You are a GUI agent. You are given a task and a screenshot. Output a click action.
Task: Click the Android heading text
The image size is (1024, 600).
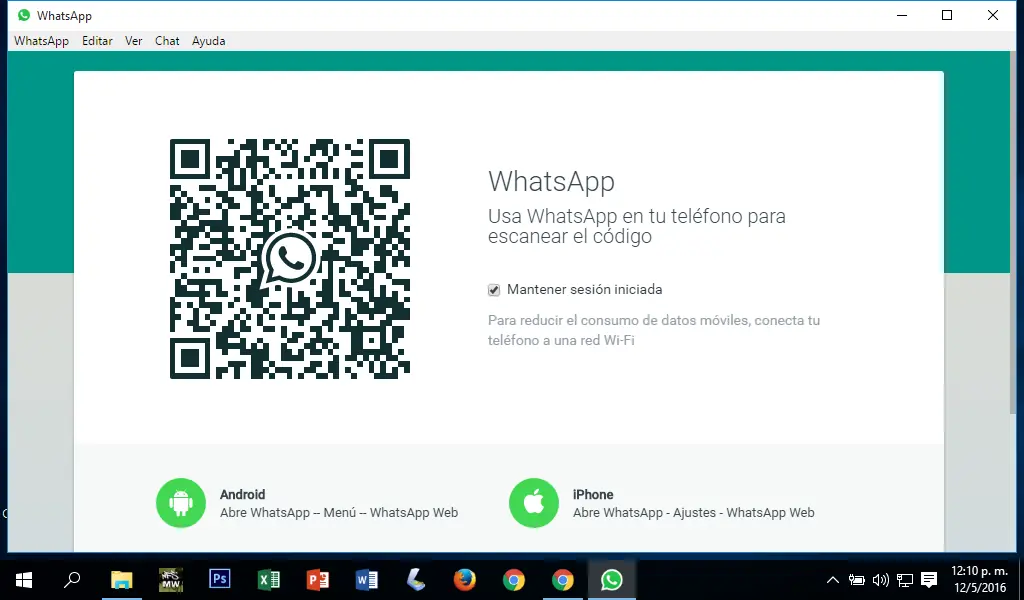pyautogui.click(x=242, y=494)
